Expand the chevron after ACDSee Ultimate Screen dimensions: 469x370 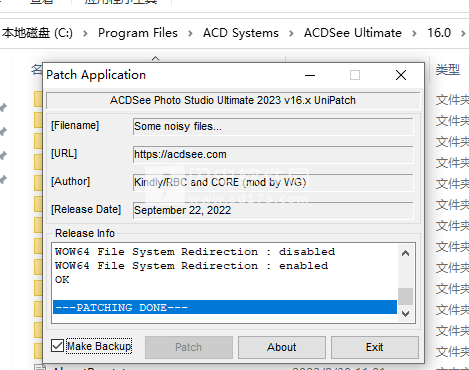pos(414,33)
